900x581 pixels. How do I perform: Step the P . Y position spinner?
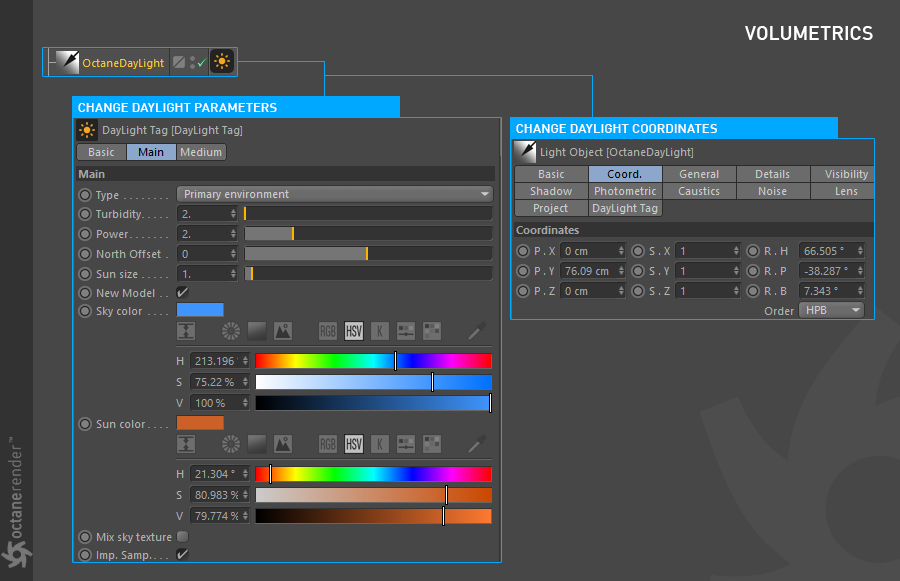click(621, 271)
